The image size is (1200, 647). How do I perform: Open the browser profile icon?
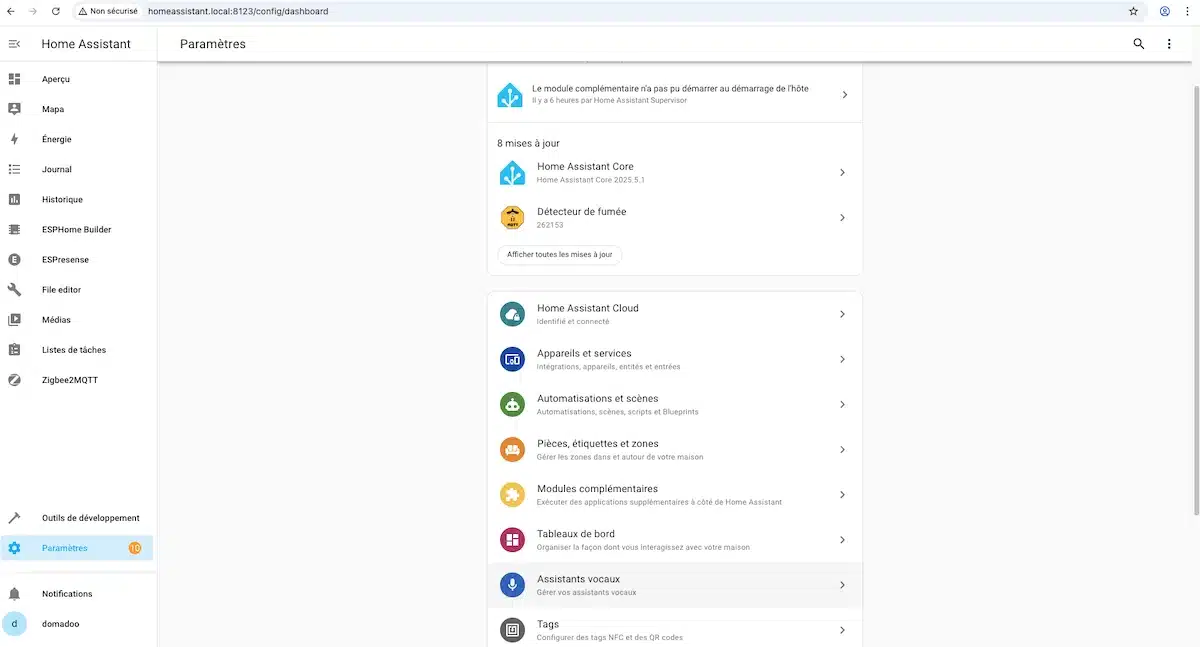[x=1165, y=11]
